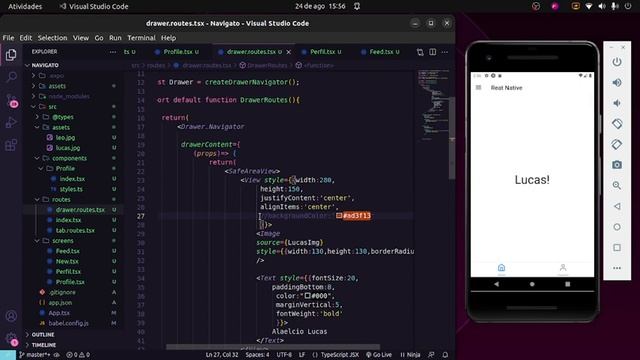
Task: Open errors and warnings count in status bar
Action: (78, 355)
